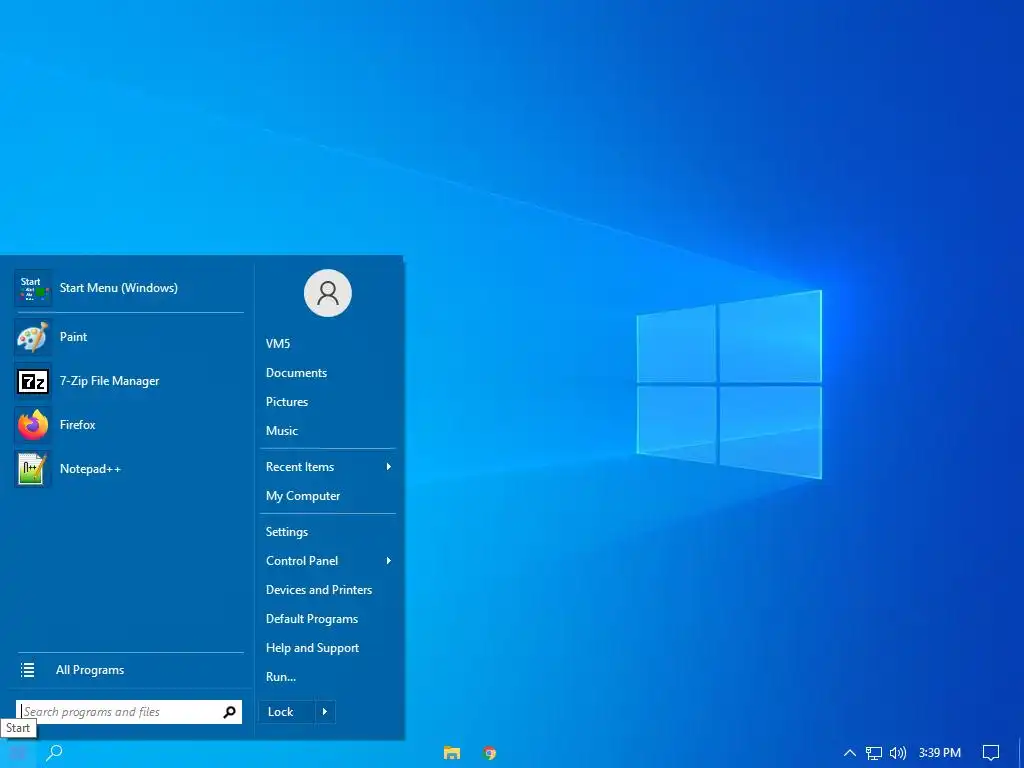Screen dimensions: 1024x768
Task: Click the Notepad++ label text
Action: [90, 469]
